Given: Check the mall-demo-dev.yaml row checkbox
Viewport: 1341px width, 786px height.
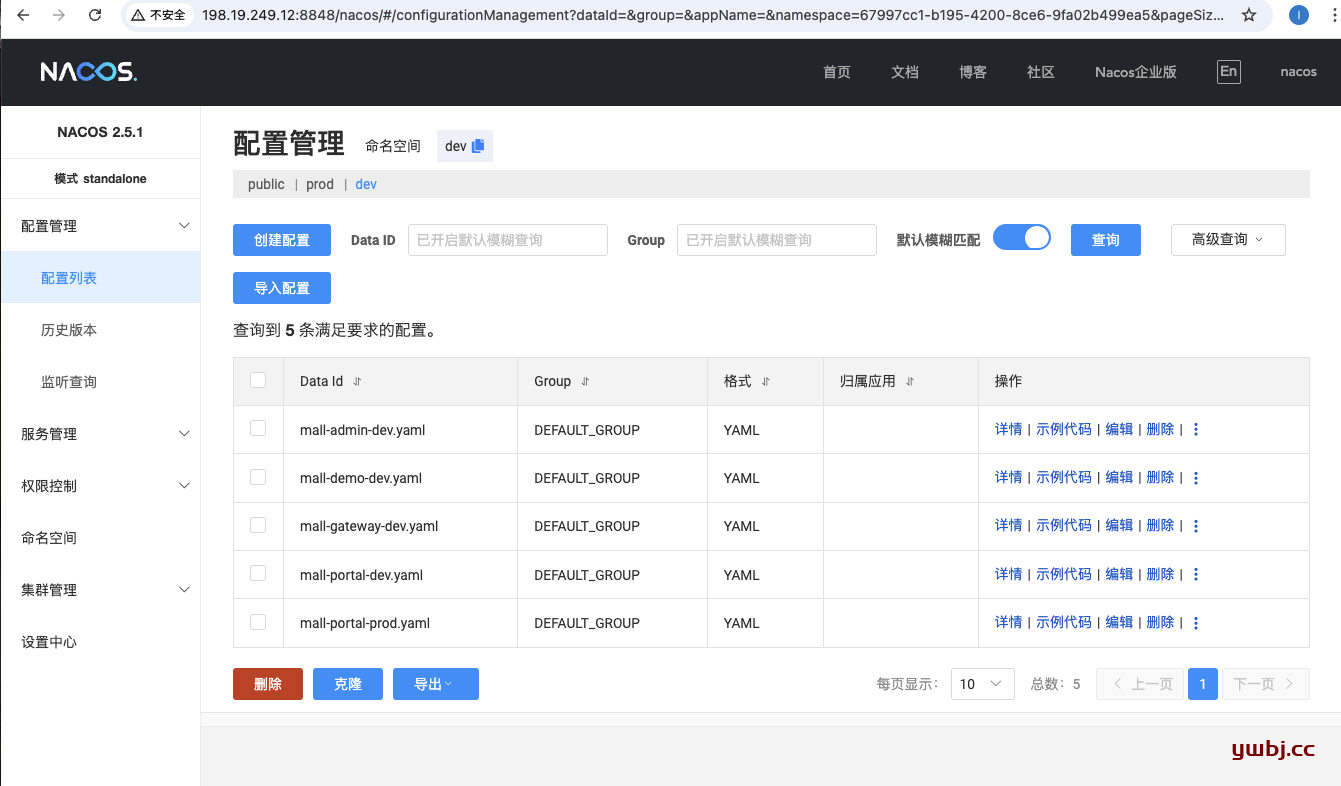Looking at the screenshot, I should coord(258,476).
